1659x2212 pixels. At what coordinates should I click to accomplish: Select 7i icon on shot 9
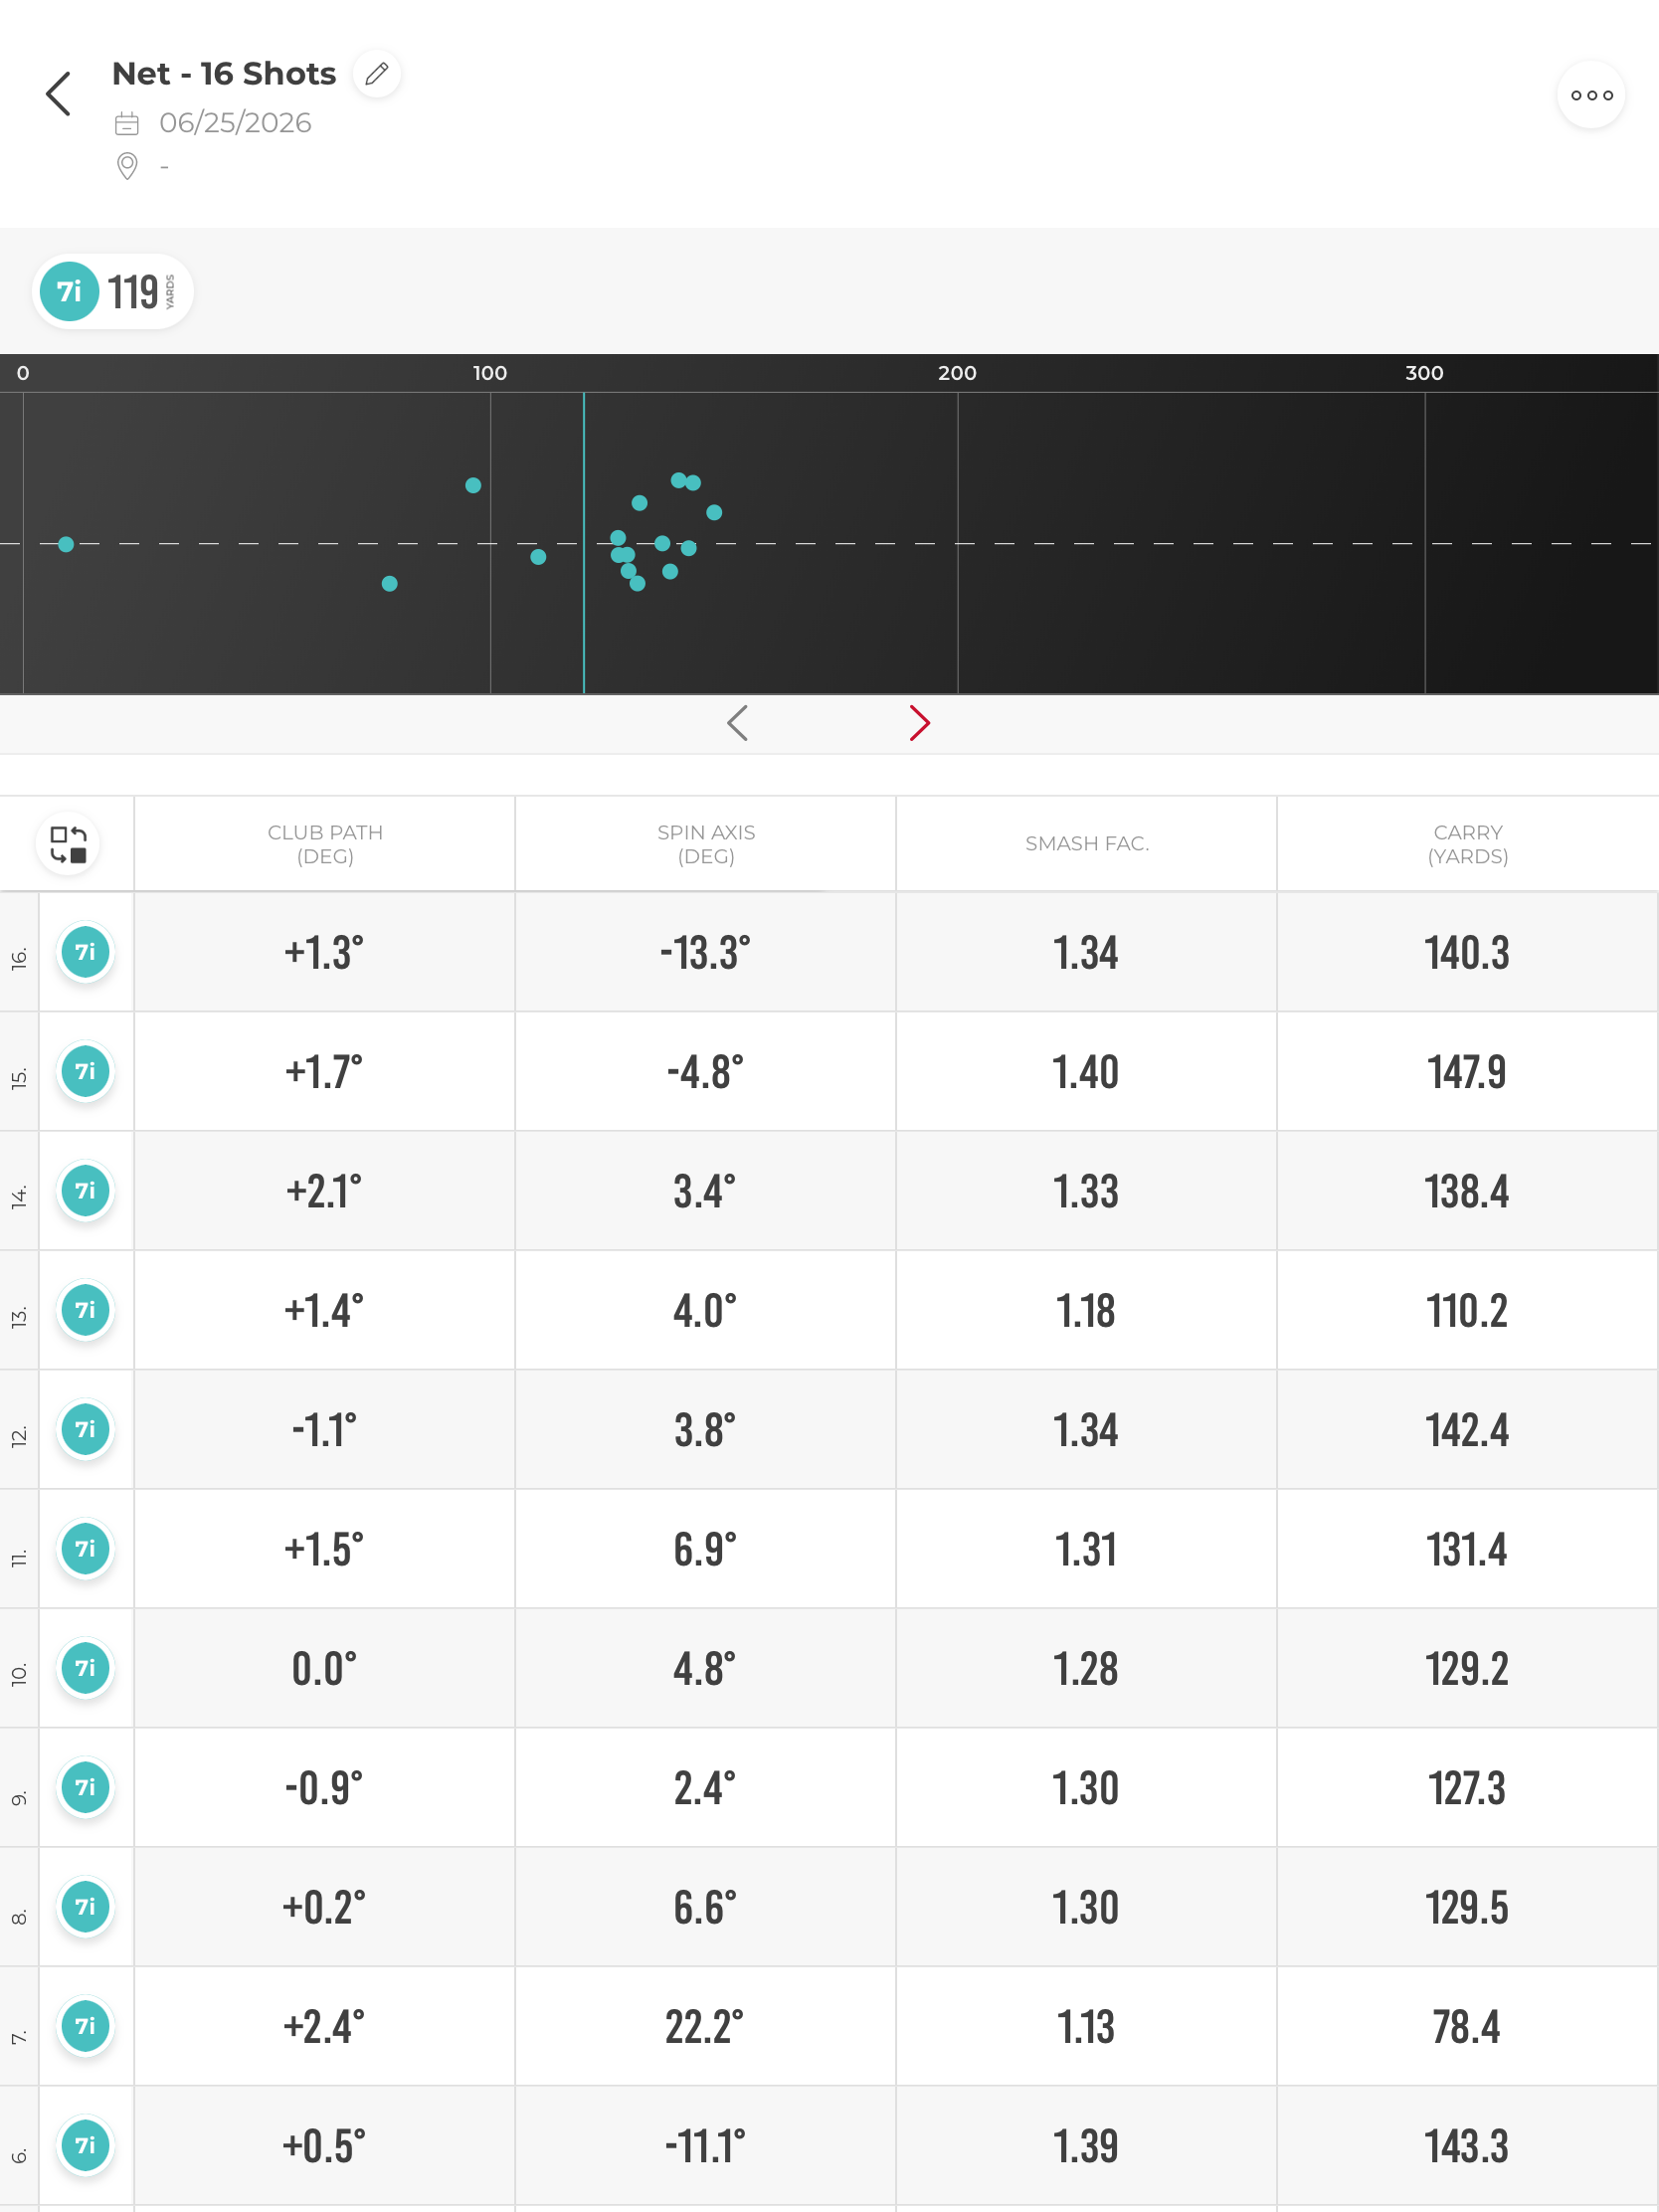pos(86,1787)
